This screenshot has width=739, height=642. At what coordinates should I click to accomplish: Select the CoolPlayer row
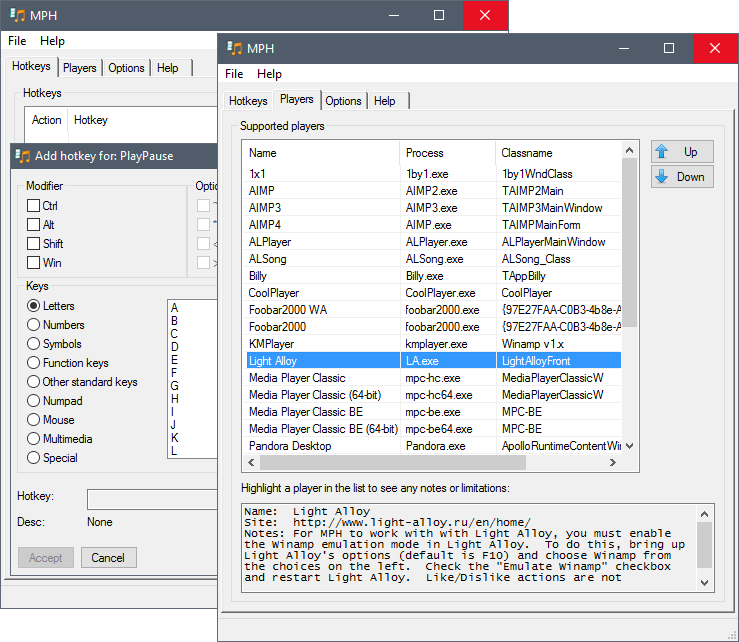click(433, 293)
